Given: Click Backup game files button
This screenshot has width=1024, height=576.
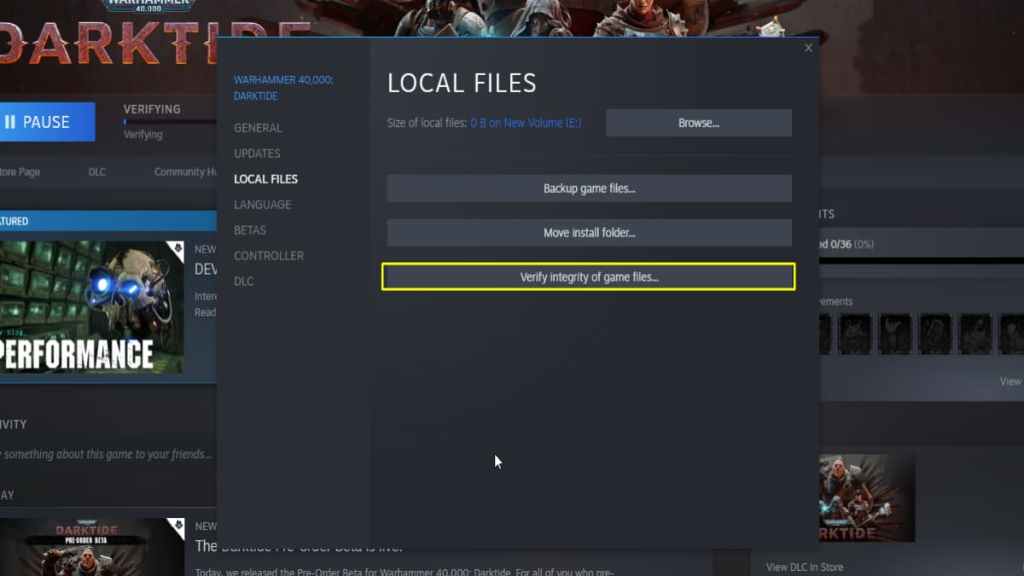Looking at the screenshot, I should (589, 188).
